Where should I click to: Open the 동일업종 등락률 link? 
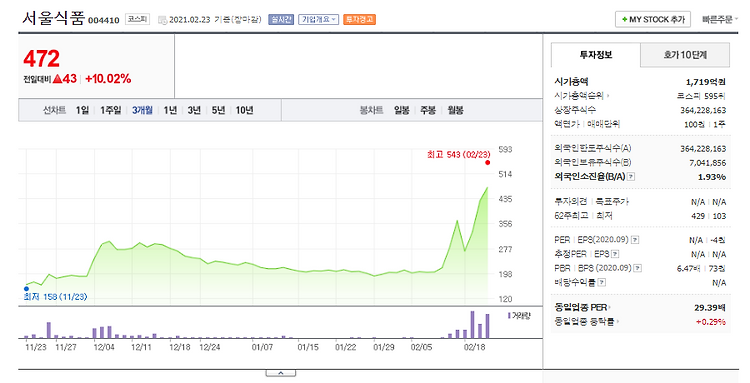point(586,321)
